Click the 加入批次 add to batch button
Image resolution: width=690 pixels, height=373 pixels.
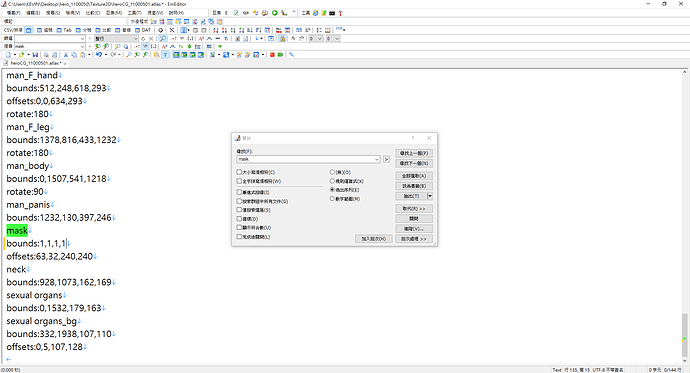(374, 238)
